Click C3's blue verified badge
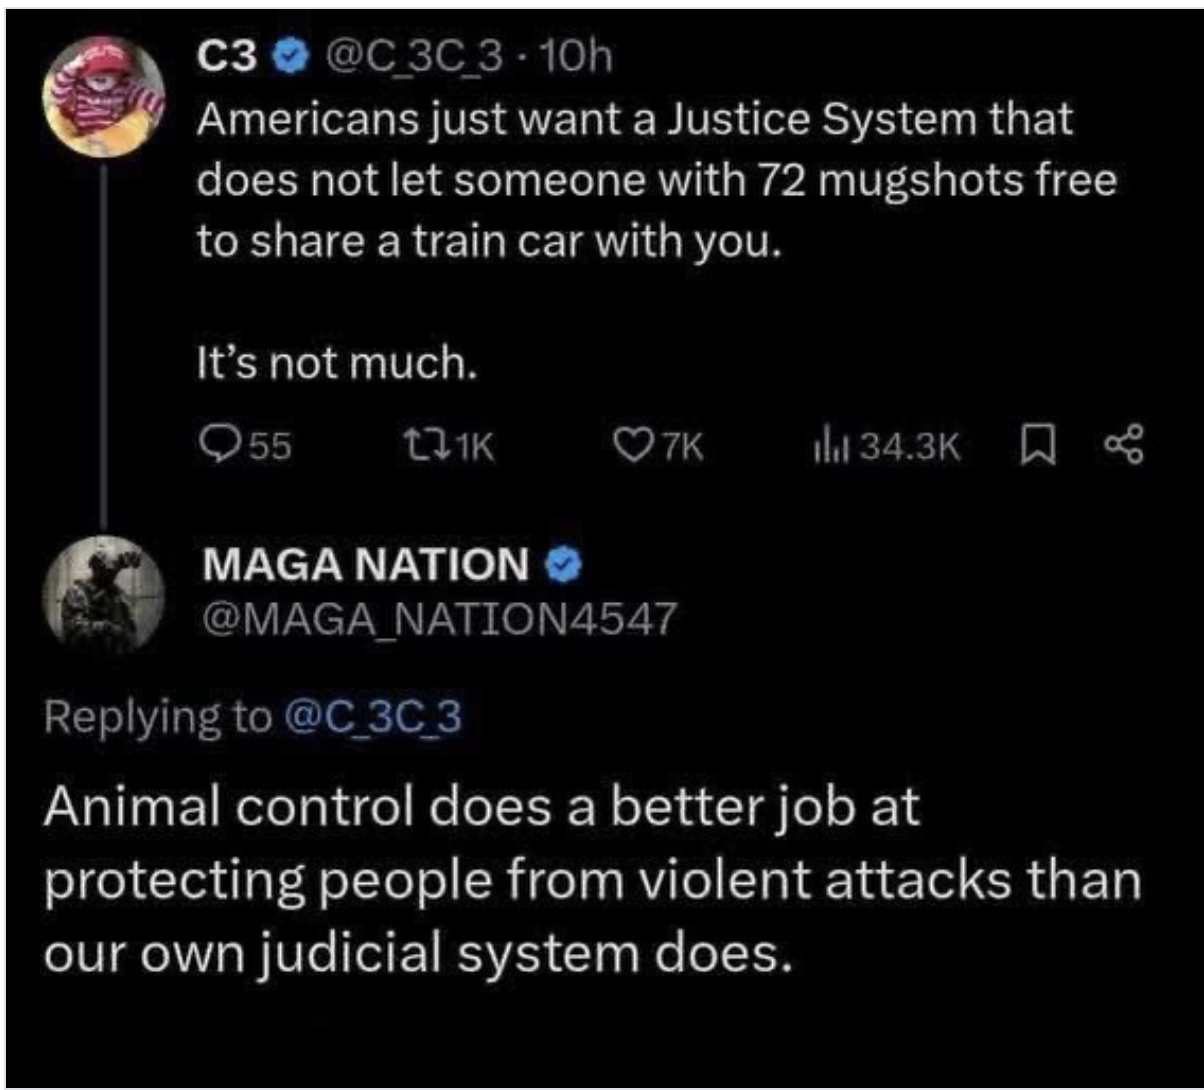 pyautogui.click(x=291, y=60)
